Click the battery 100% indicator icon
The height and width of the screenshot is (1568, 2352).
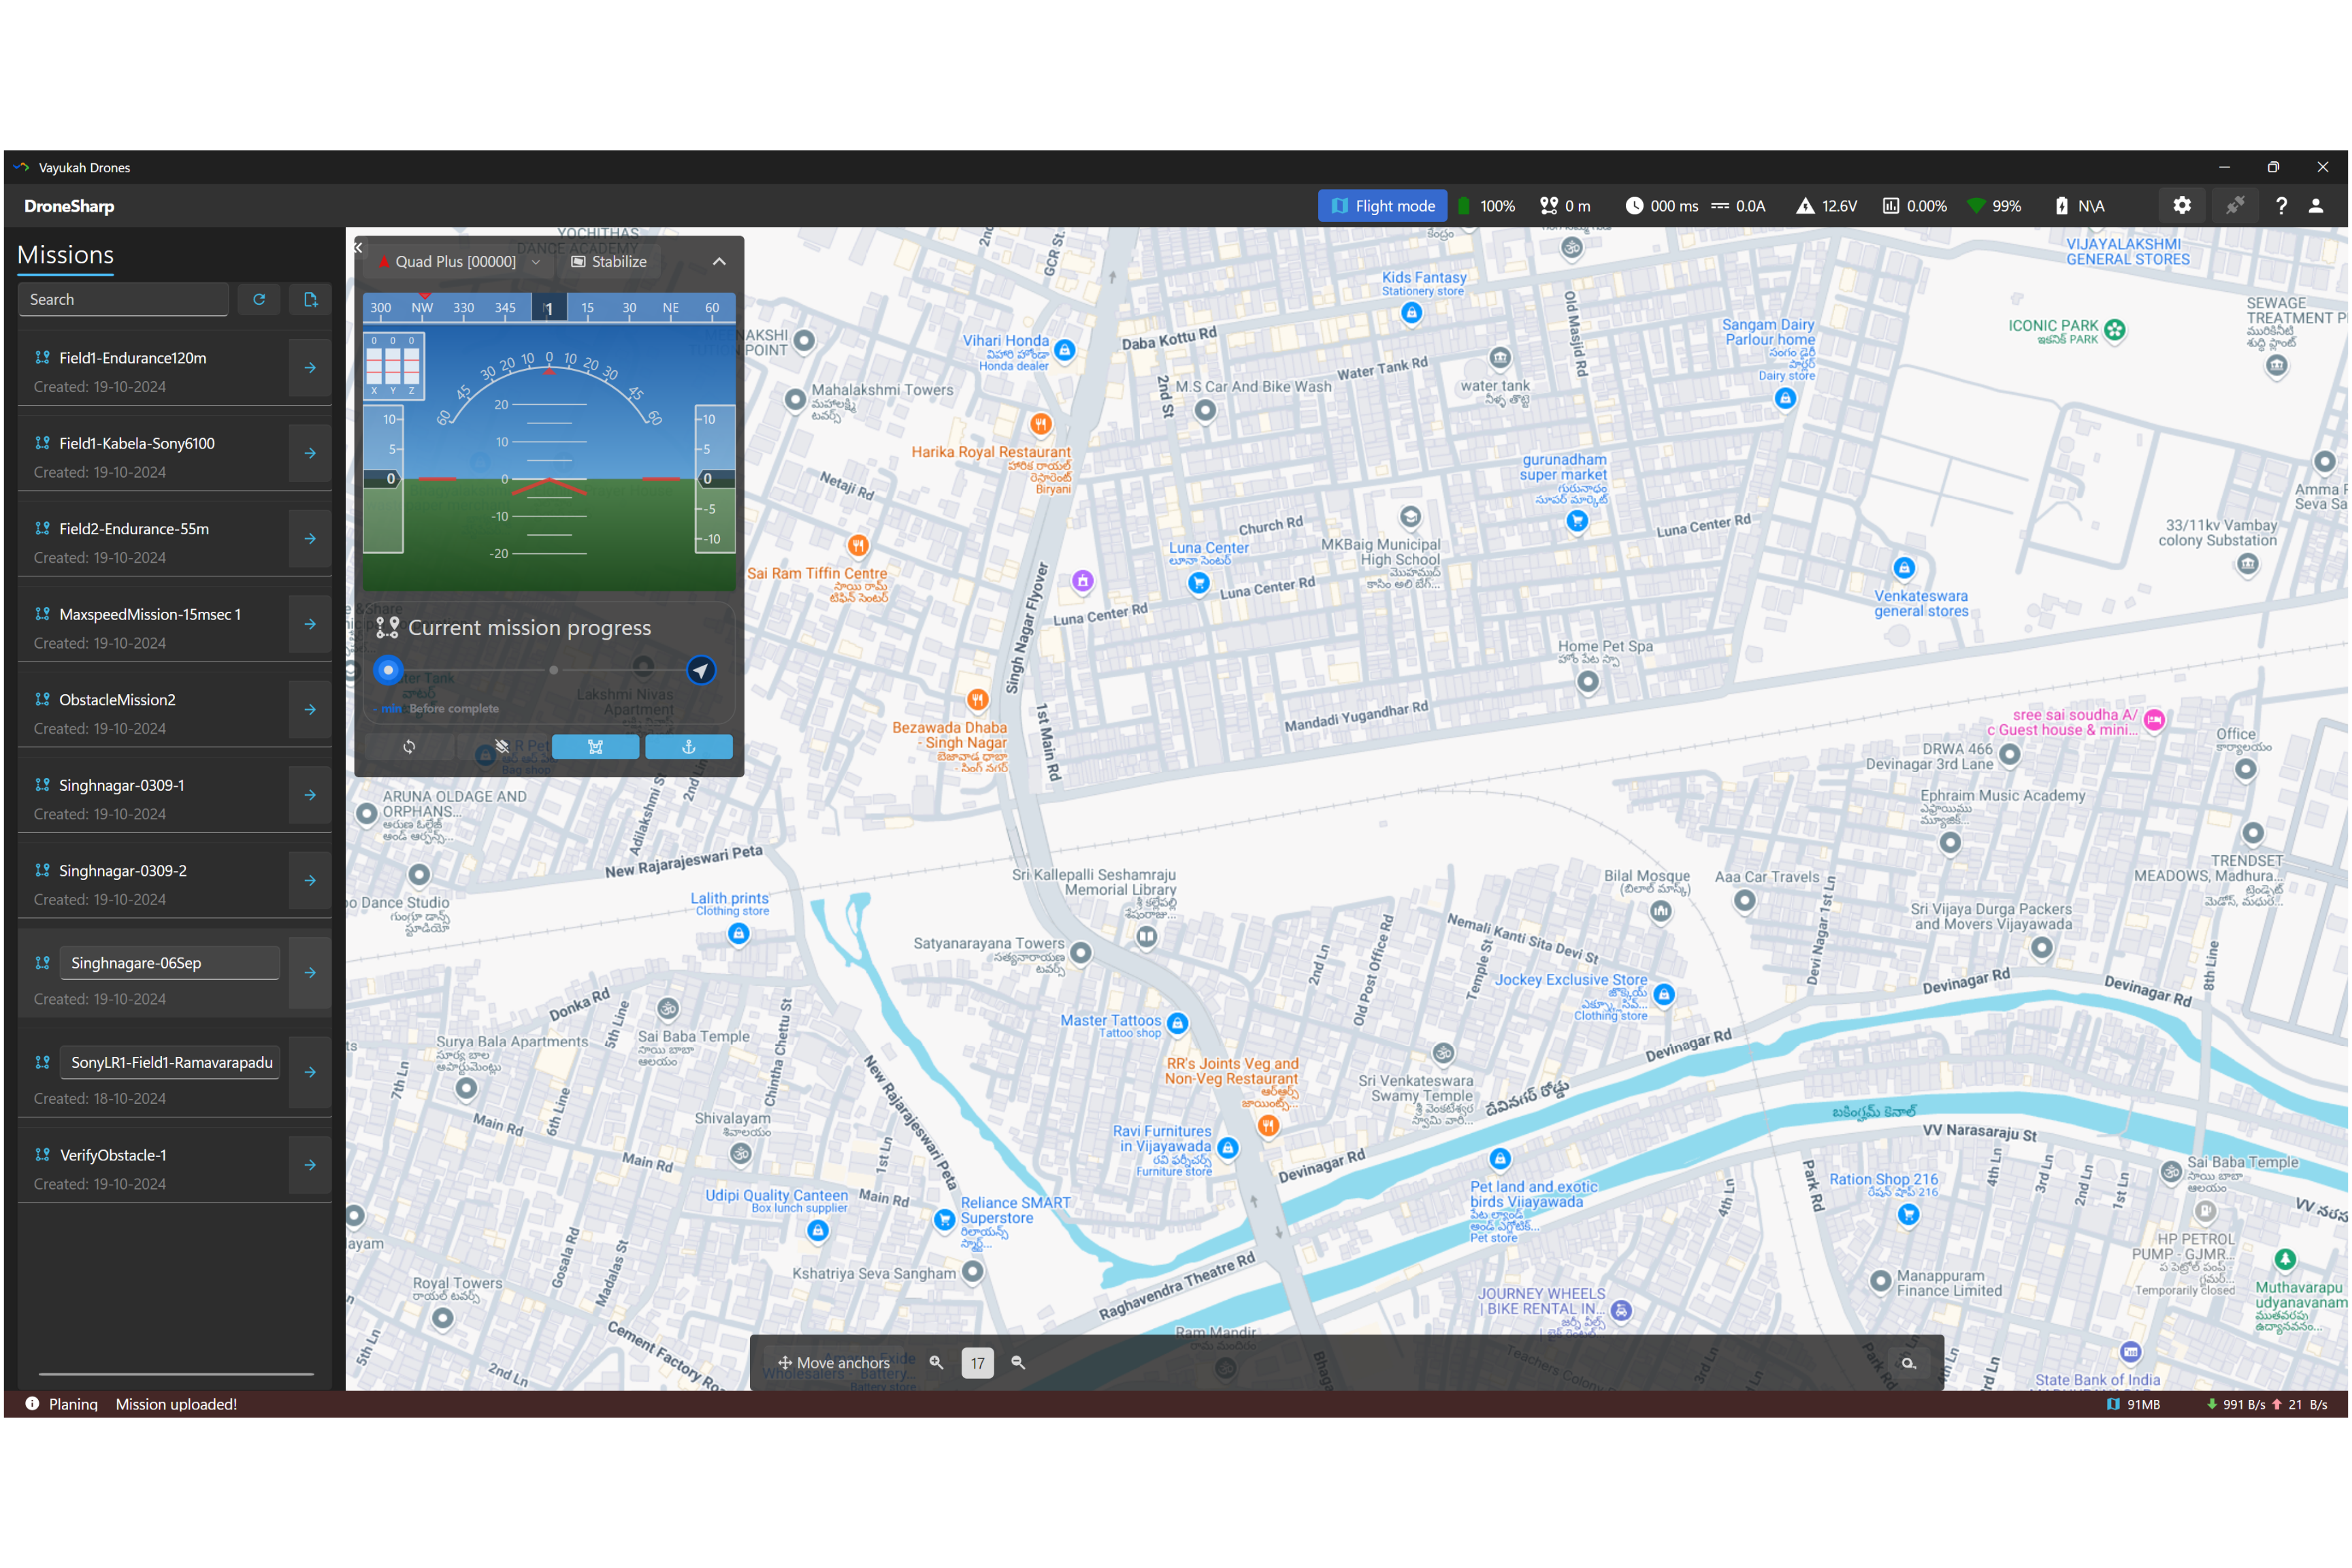1464,206
